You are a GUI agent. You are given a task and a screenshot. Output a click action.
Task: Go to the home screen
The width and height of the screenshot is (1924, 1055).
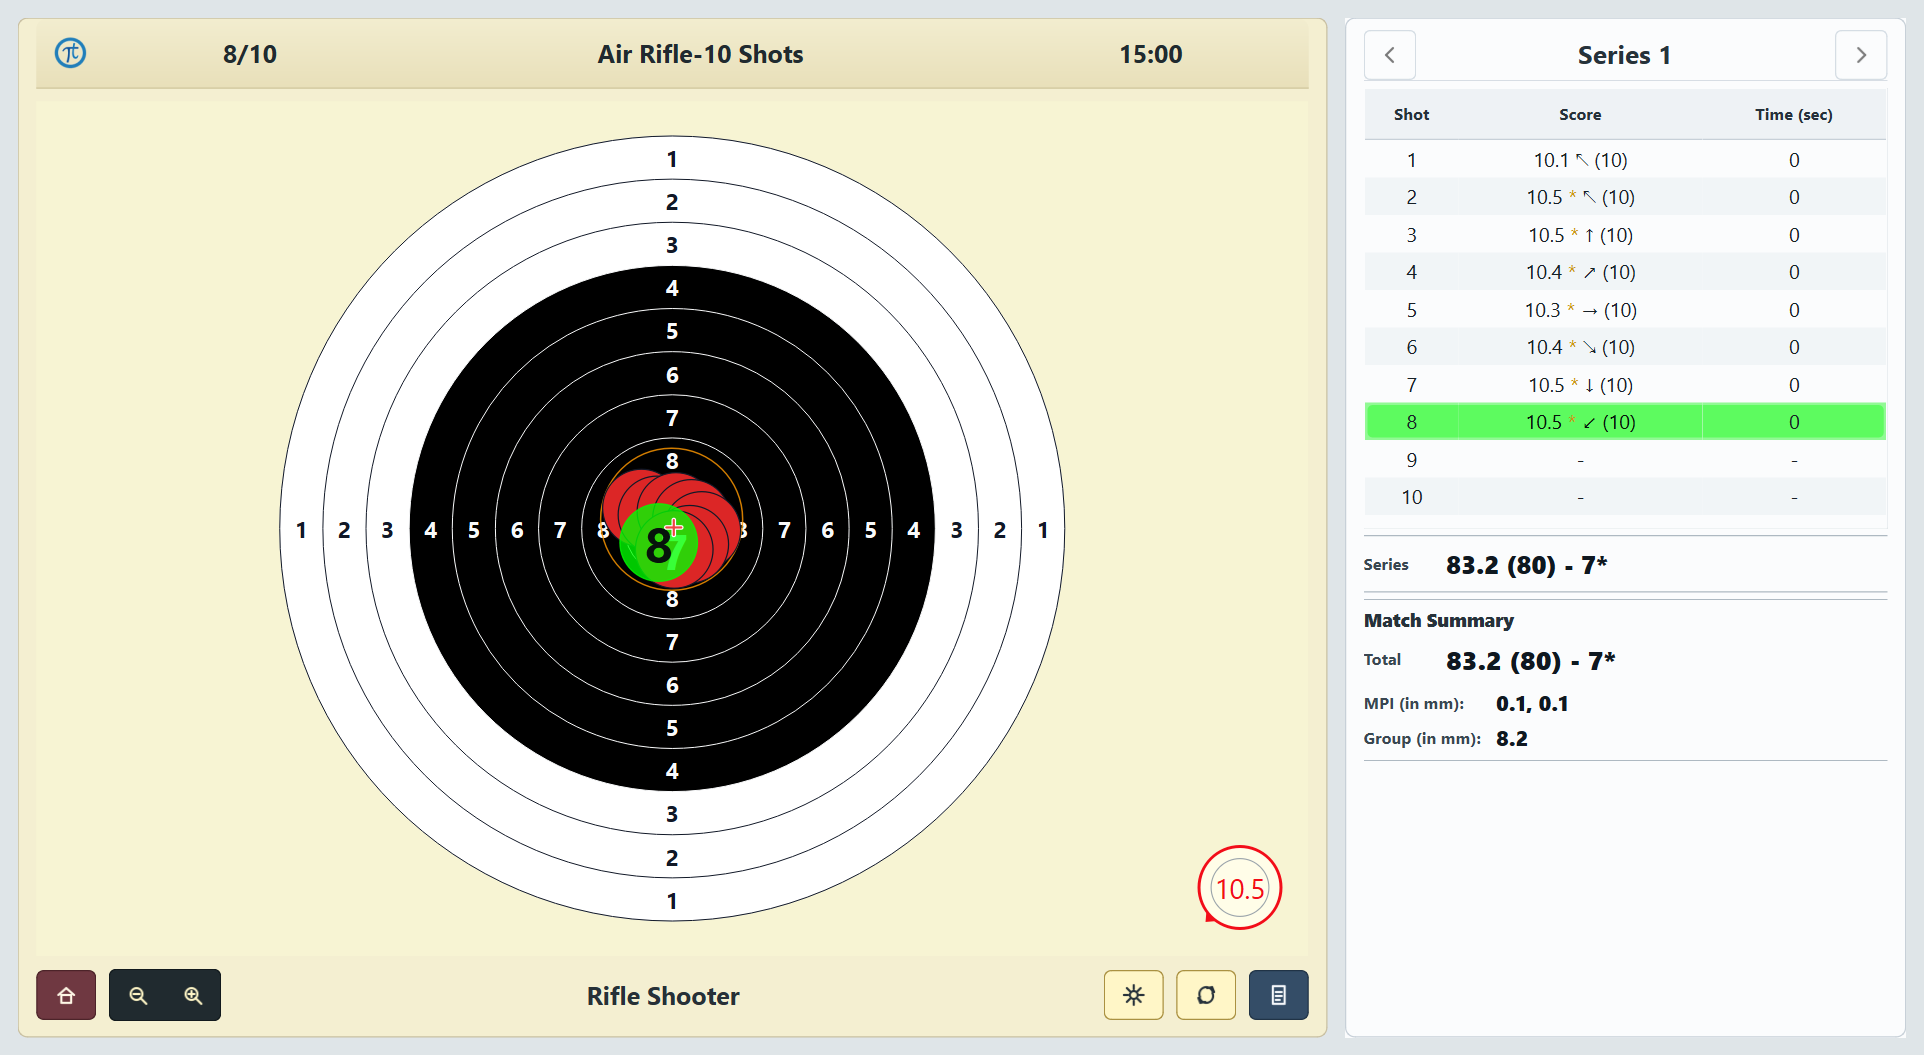[x=66, y=995]
